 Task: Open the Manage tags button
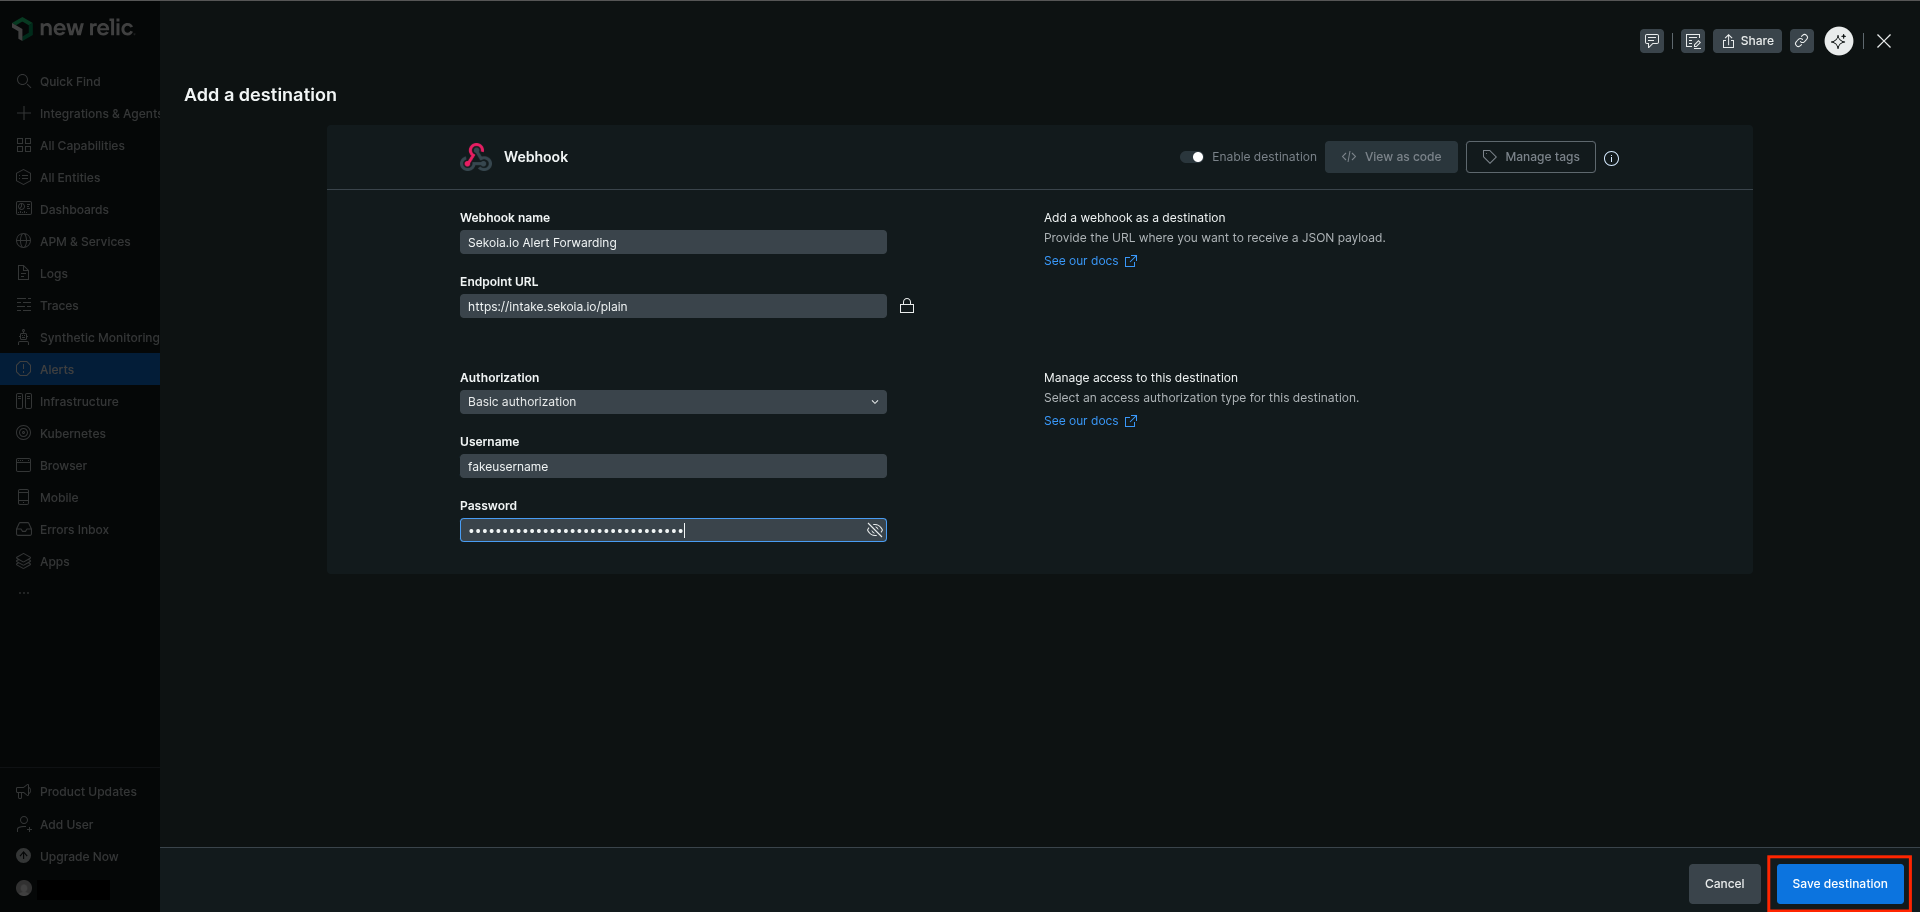1530,157
